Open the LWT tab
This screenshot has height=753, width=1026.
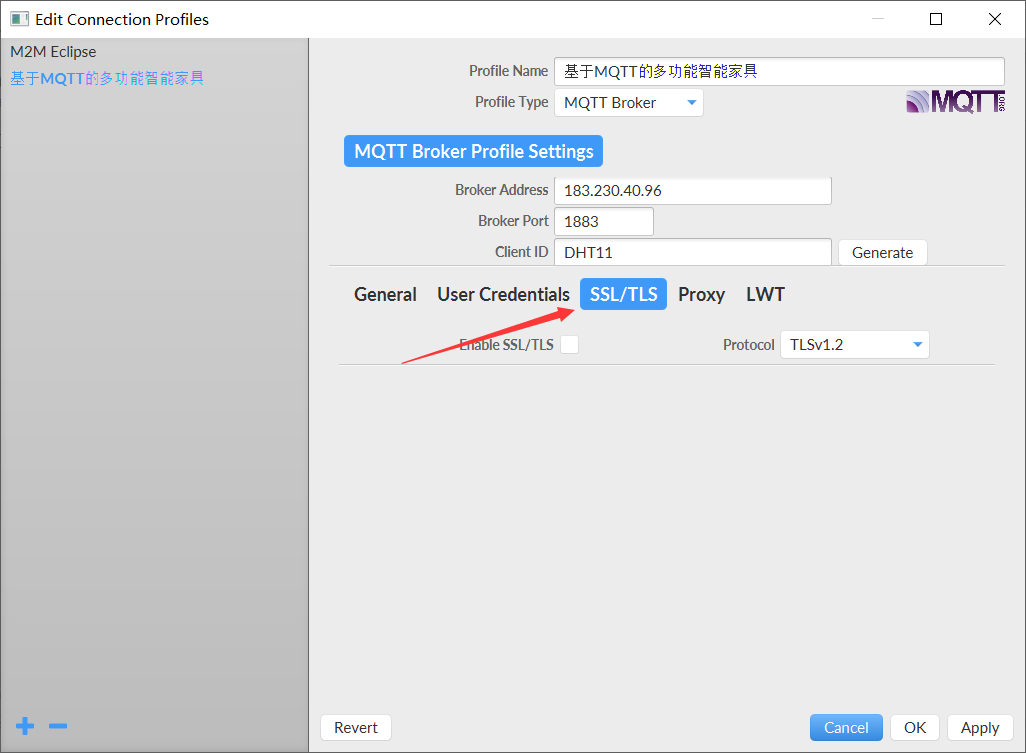click(x=765, y=294)
